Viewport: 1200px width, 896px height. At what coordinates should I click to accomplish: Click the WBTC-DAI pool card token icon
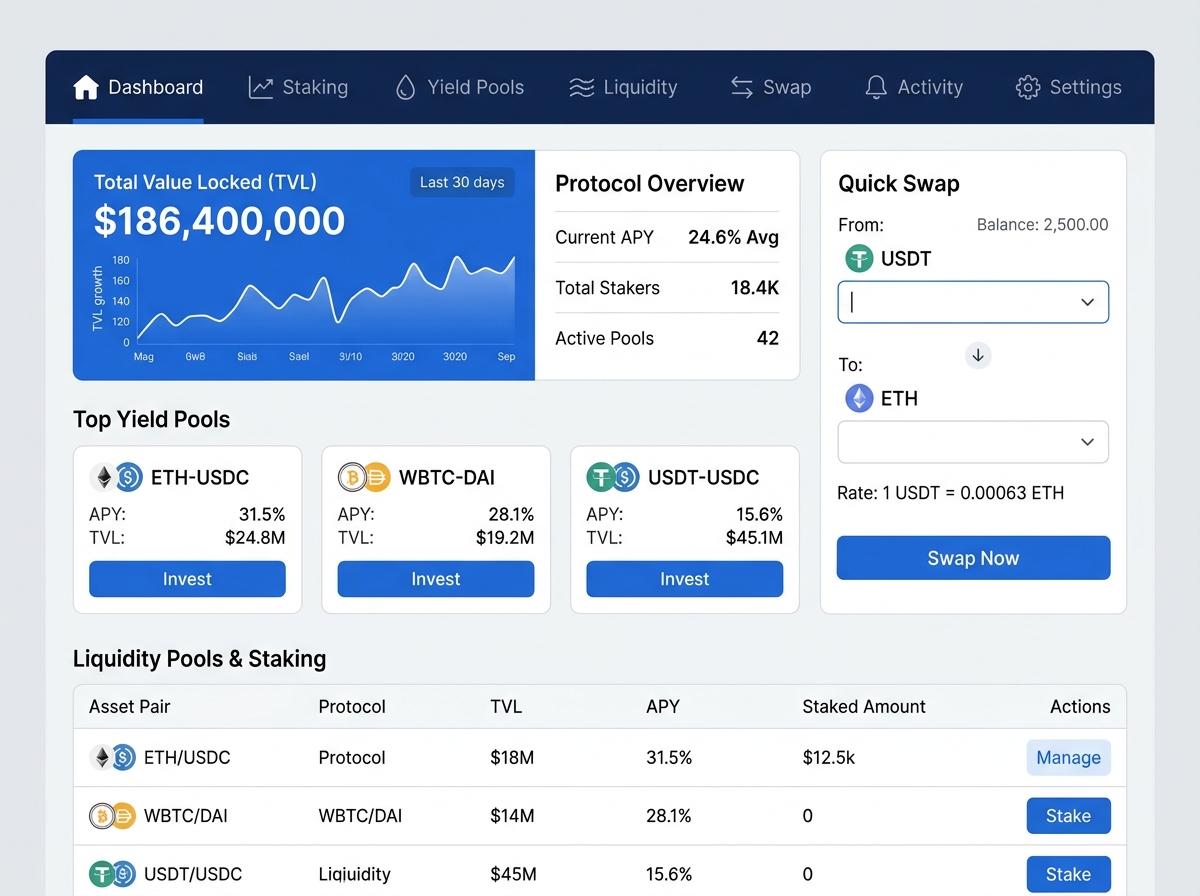[364, 478]
